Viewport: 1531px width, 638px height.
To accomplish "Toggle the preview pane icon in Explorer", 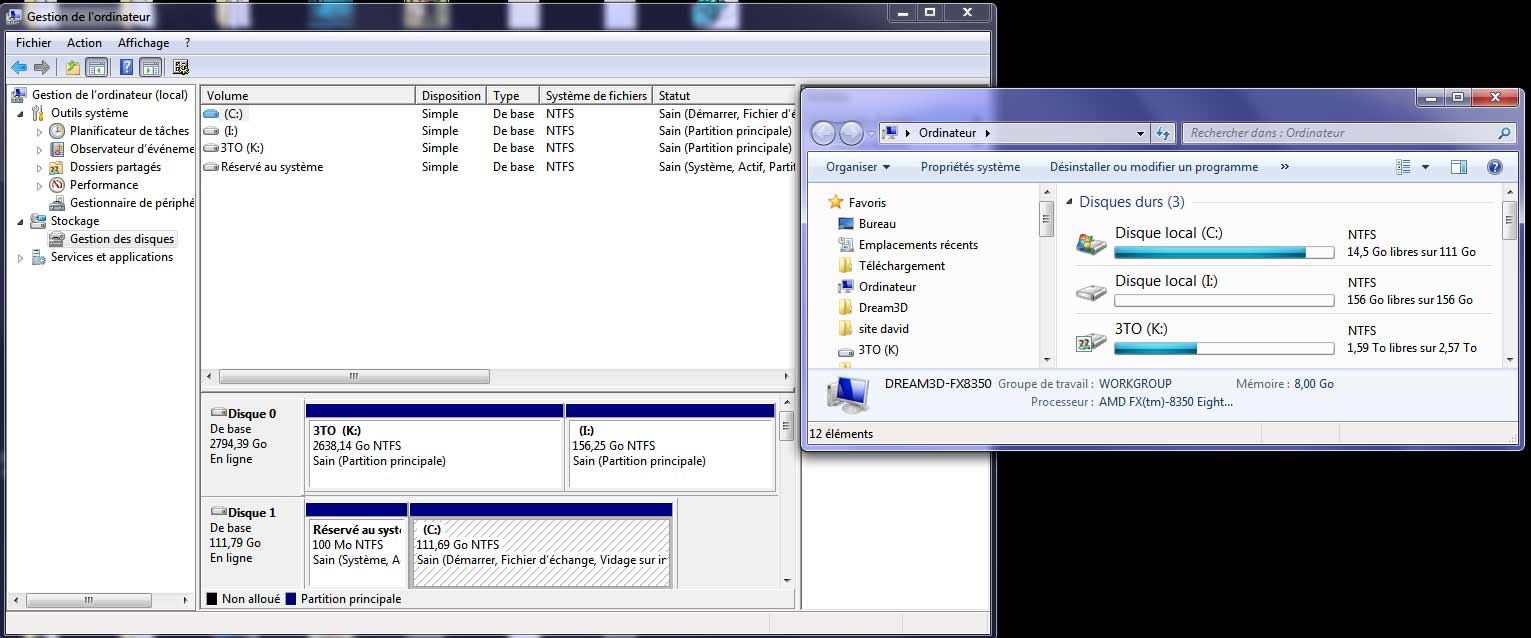I will coord(1459,167).
